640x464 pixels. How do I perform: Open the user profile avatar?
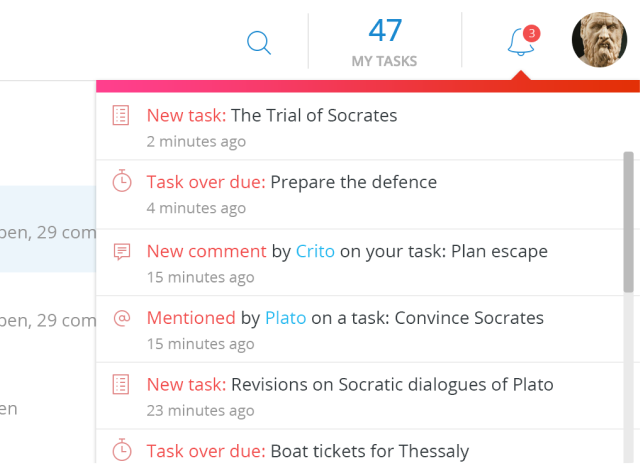tap(599, 40)
